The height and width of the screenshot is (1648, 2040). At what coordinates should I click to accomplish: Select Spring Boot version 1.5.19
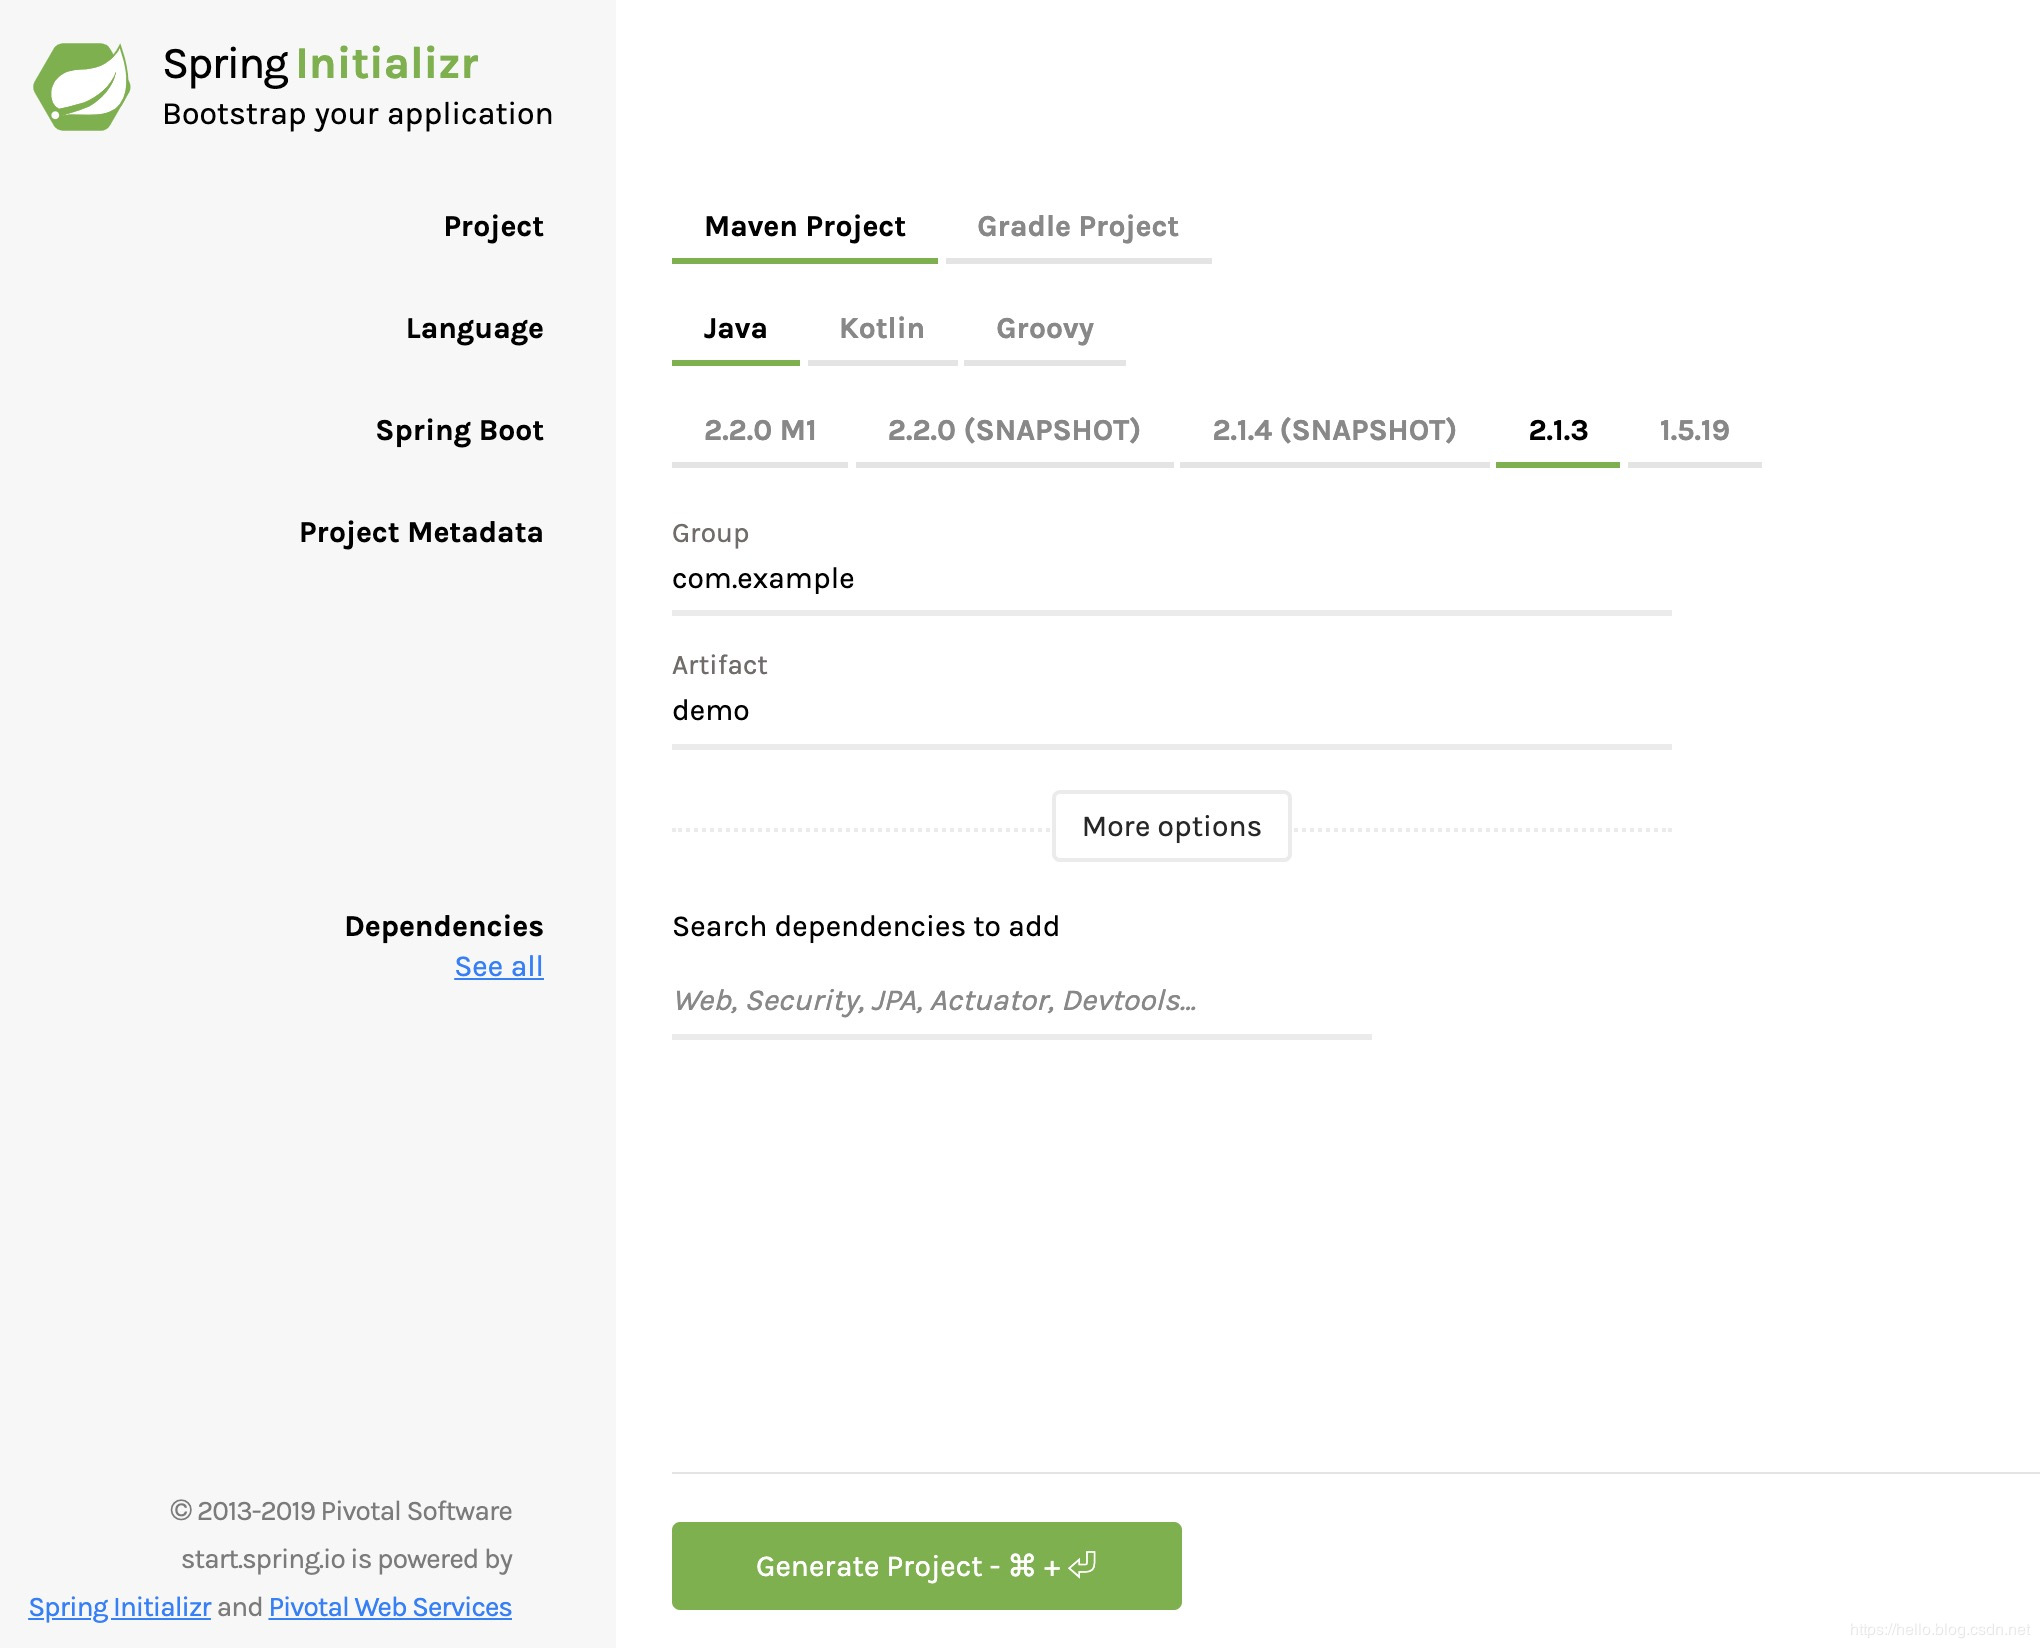(1693, 431)
